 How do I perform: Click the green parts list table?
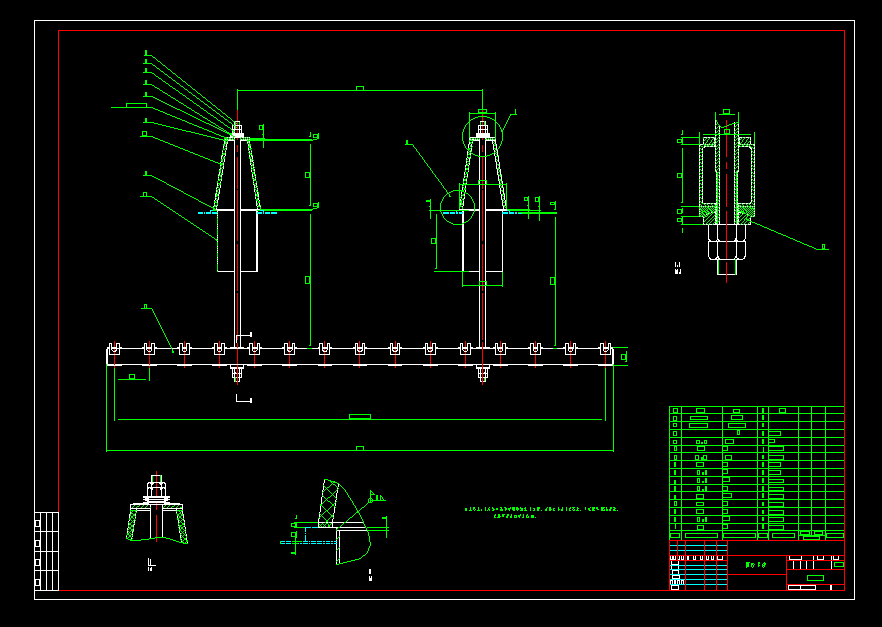pos(757,473)
